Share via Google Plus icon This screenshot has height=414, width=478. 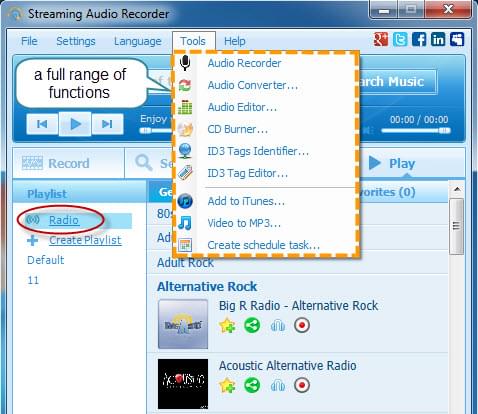coord(381,39)
